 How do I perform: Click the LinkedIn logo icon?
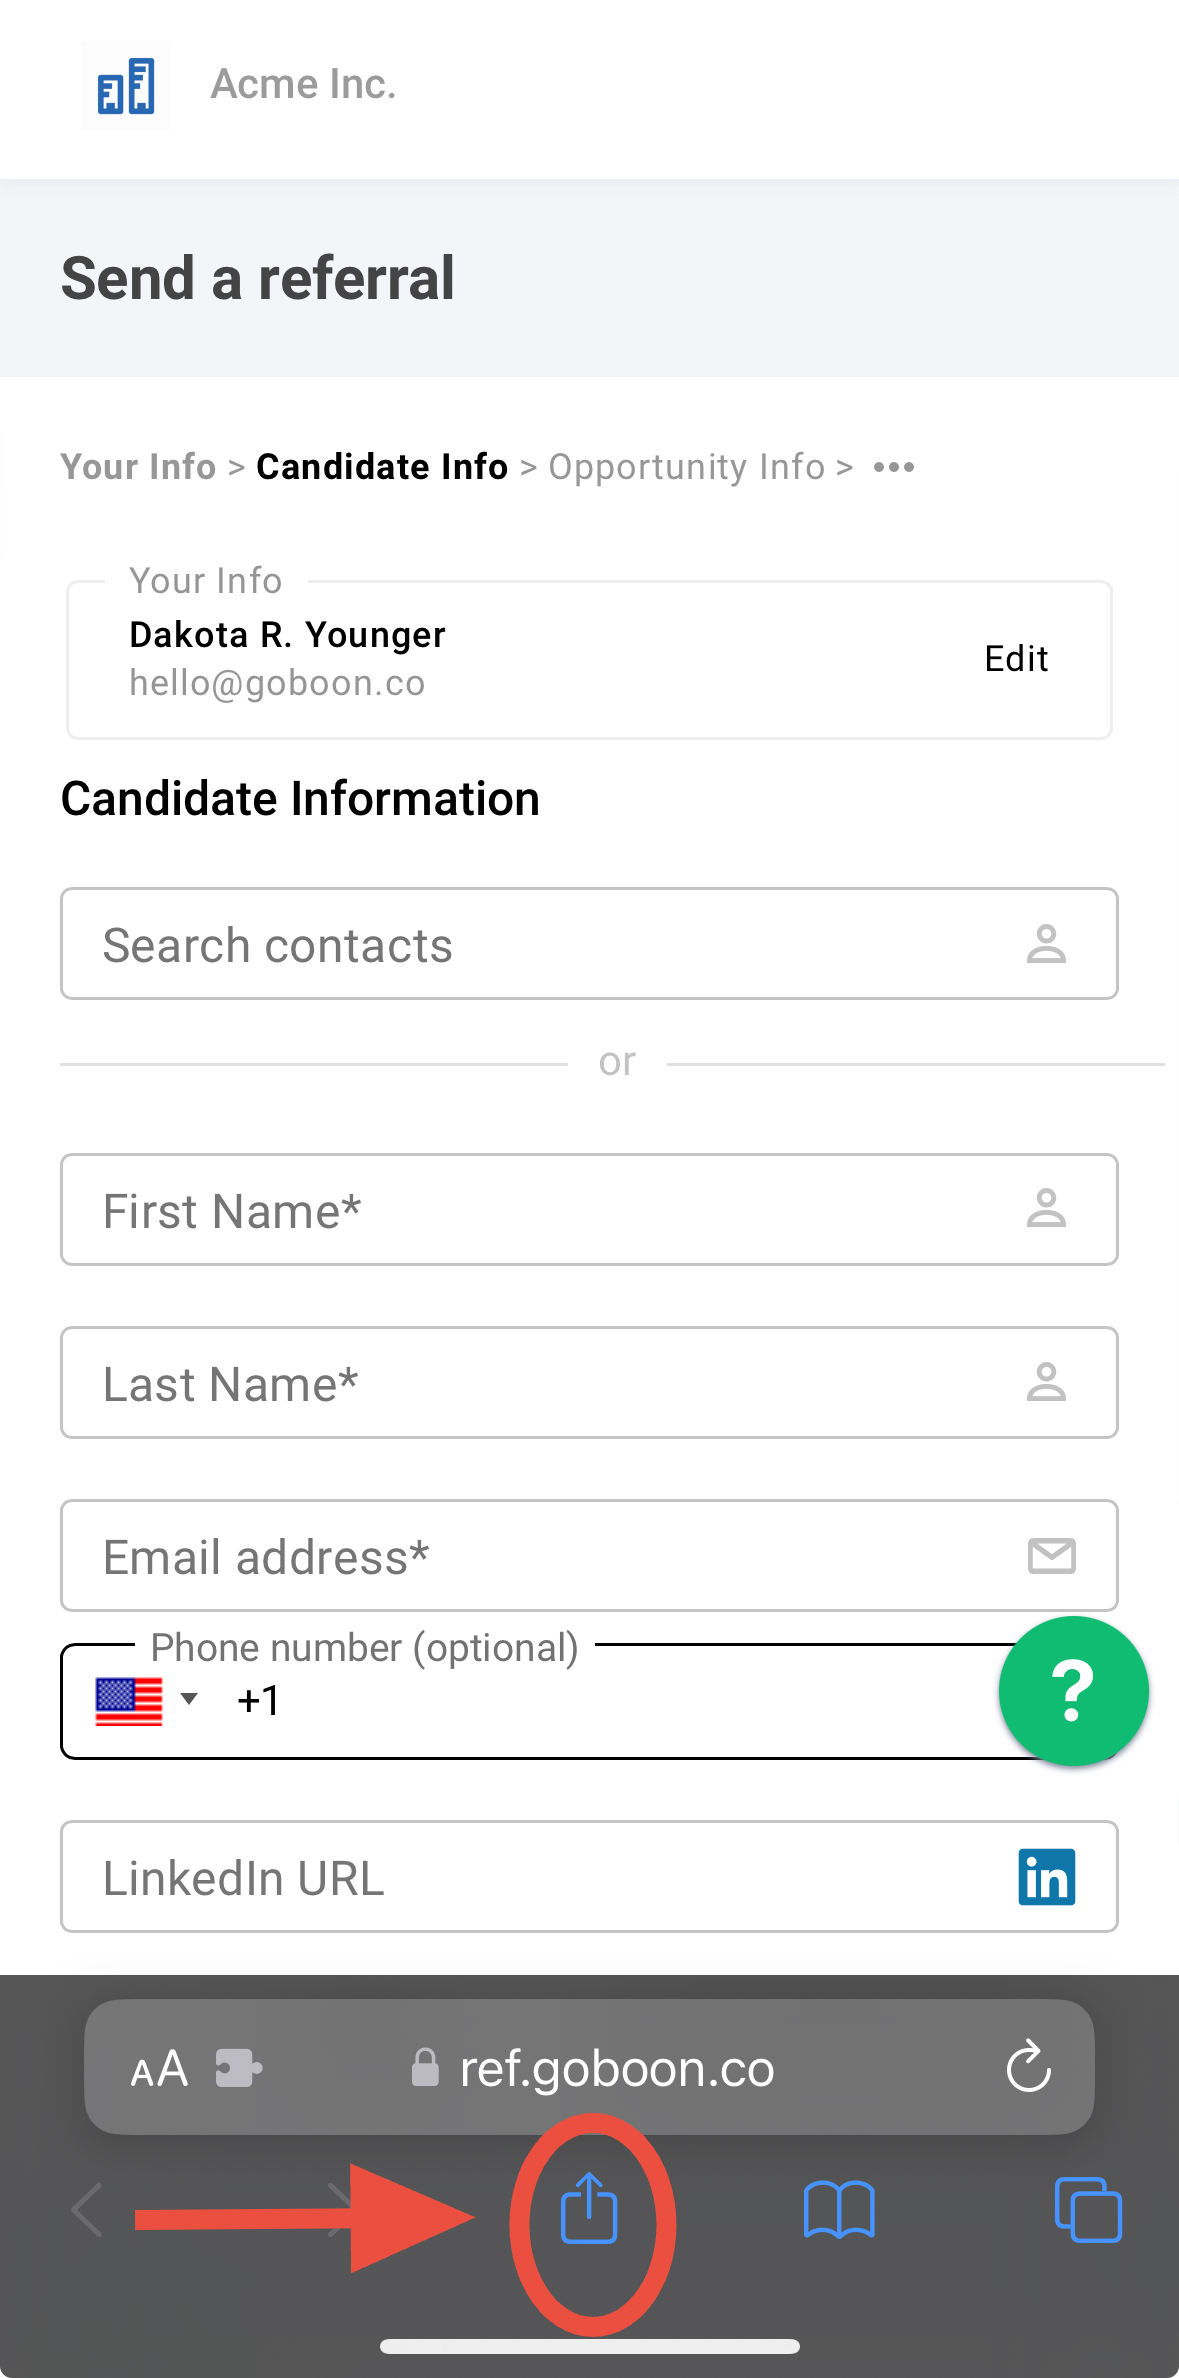pos(1047,1877)
